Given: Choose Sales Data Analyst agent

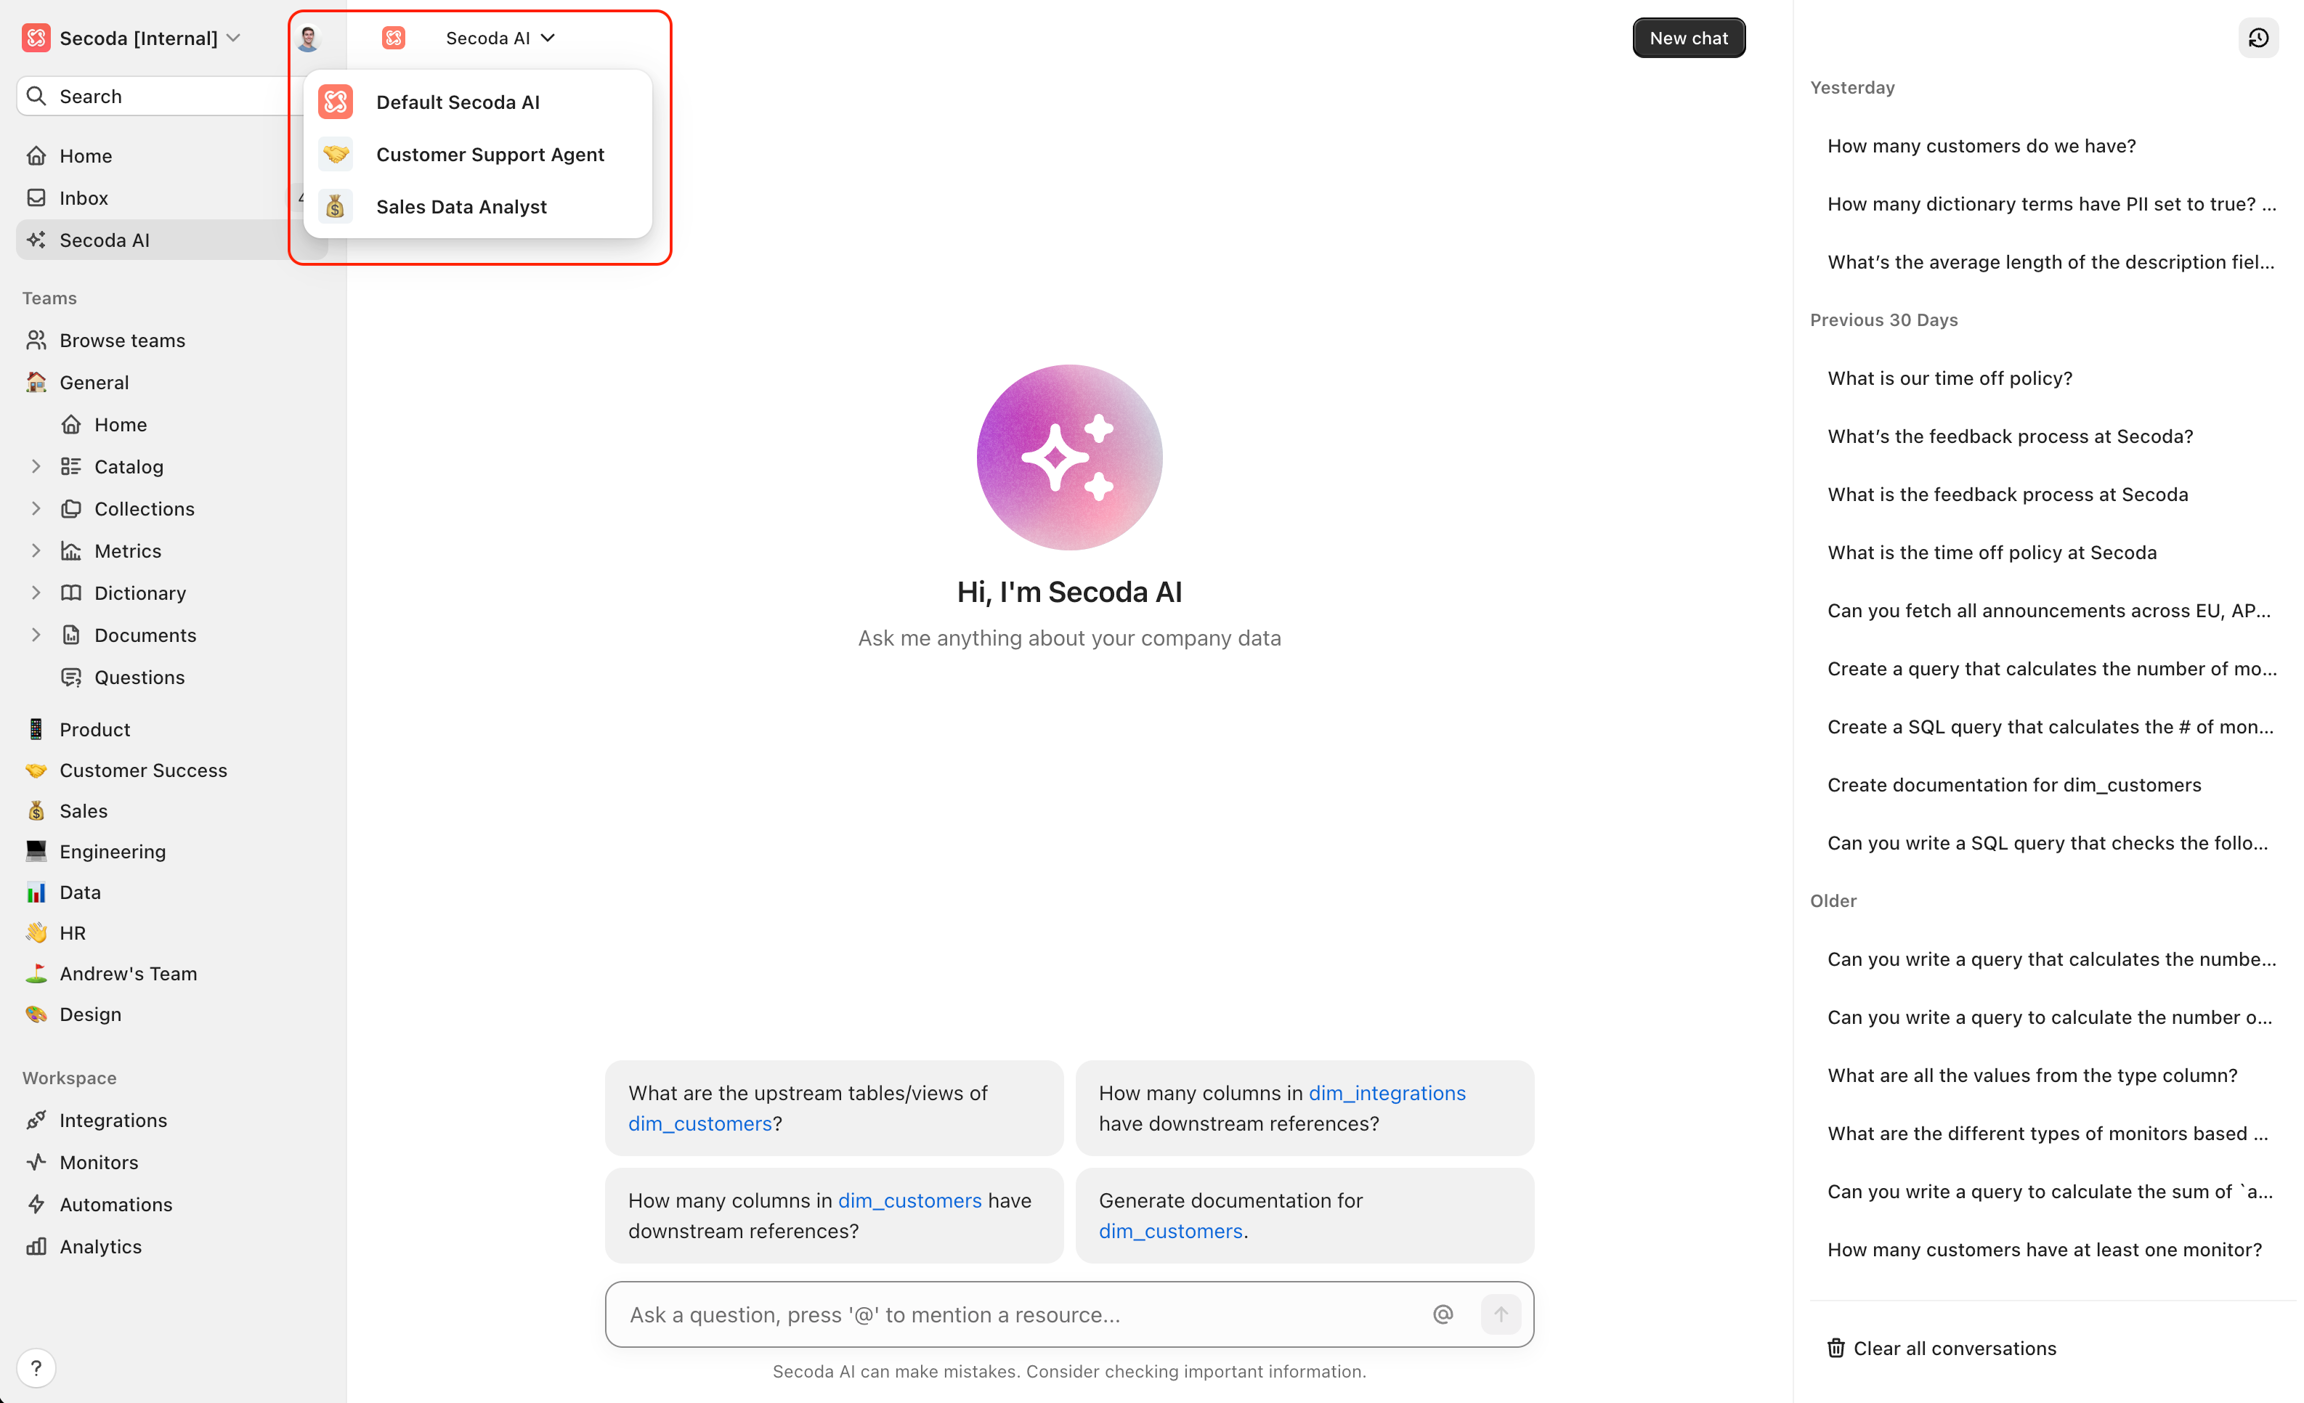Looking at the screenshot, I should tap(461, 206).
